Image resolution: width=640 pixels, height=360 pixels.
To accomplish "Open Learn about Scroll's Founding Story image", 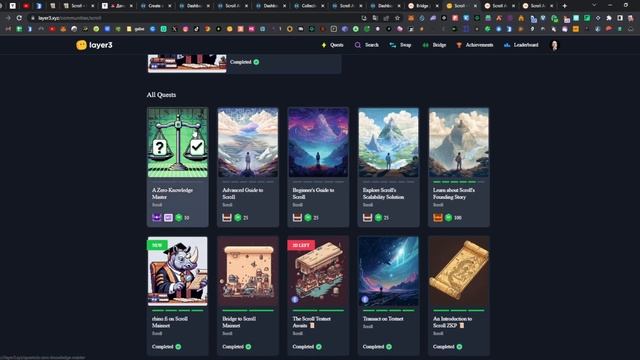I will point(459,142).
